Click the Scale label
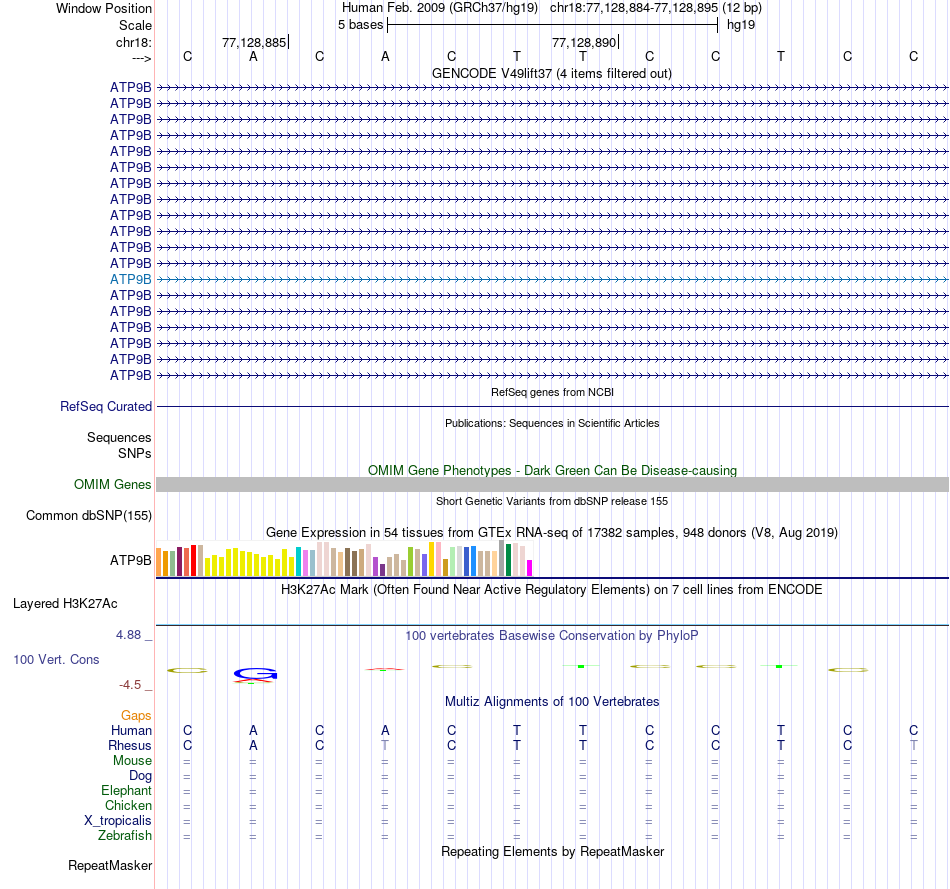The image size is (950, 889). click(x=135, y=25)
